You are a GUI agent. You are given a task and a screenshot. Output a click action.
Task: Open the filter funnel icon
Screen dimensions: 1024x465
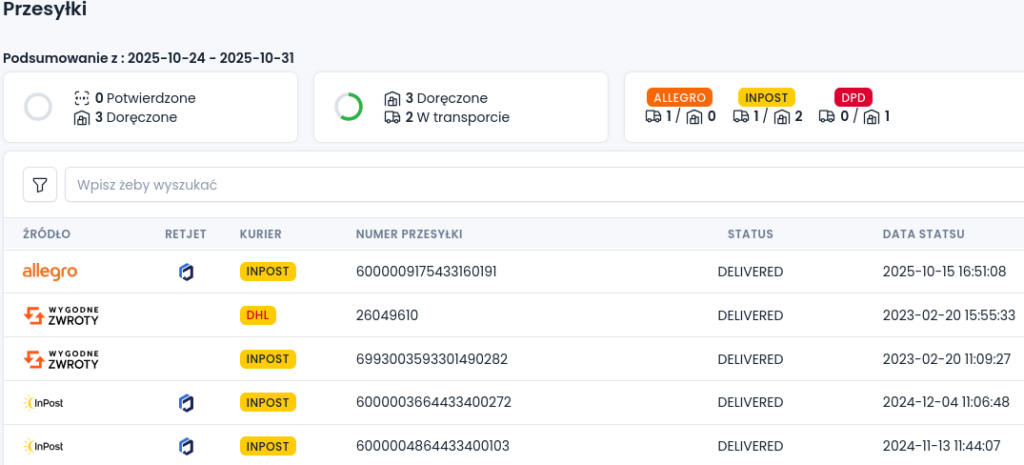pos(40,185)
